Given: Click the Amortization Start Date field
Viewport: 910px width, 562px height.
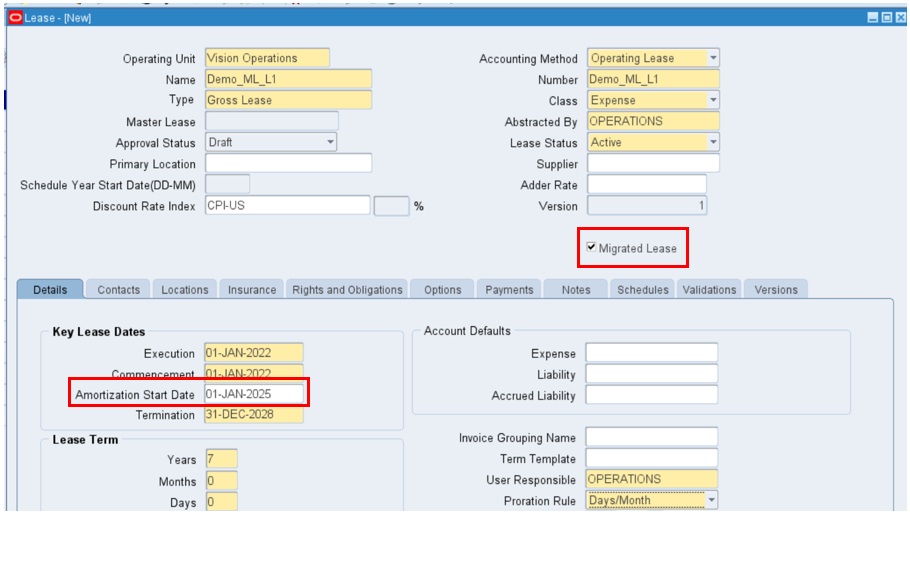Looking at the screenshot, I should click(x=254, y=394).
